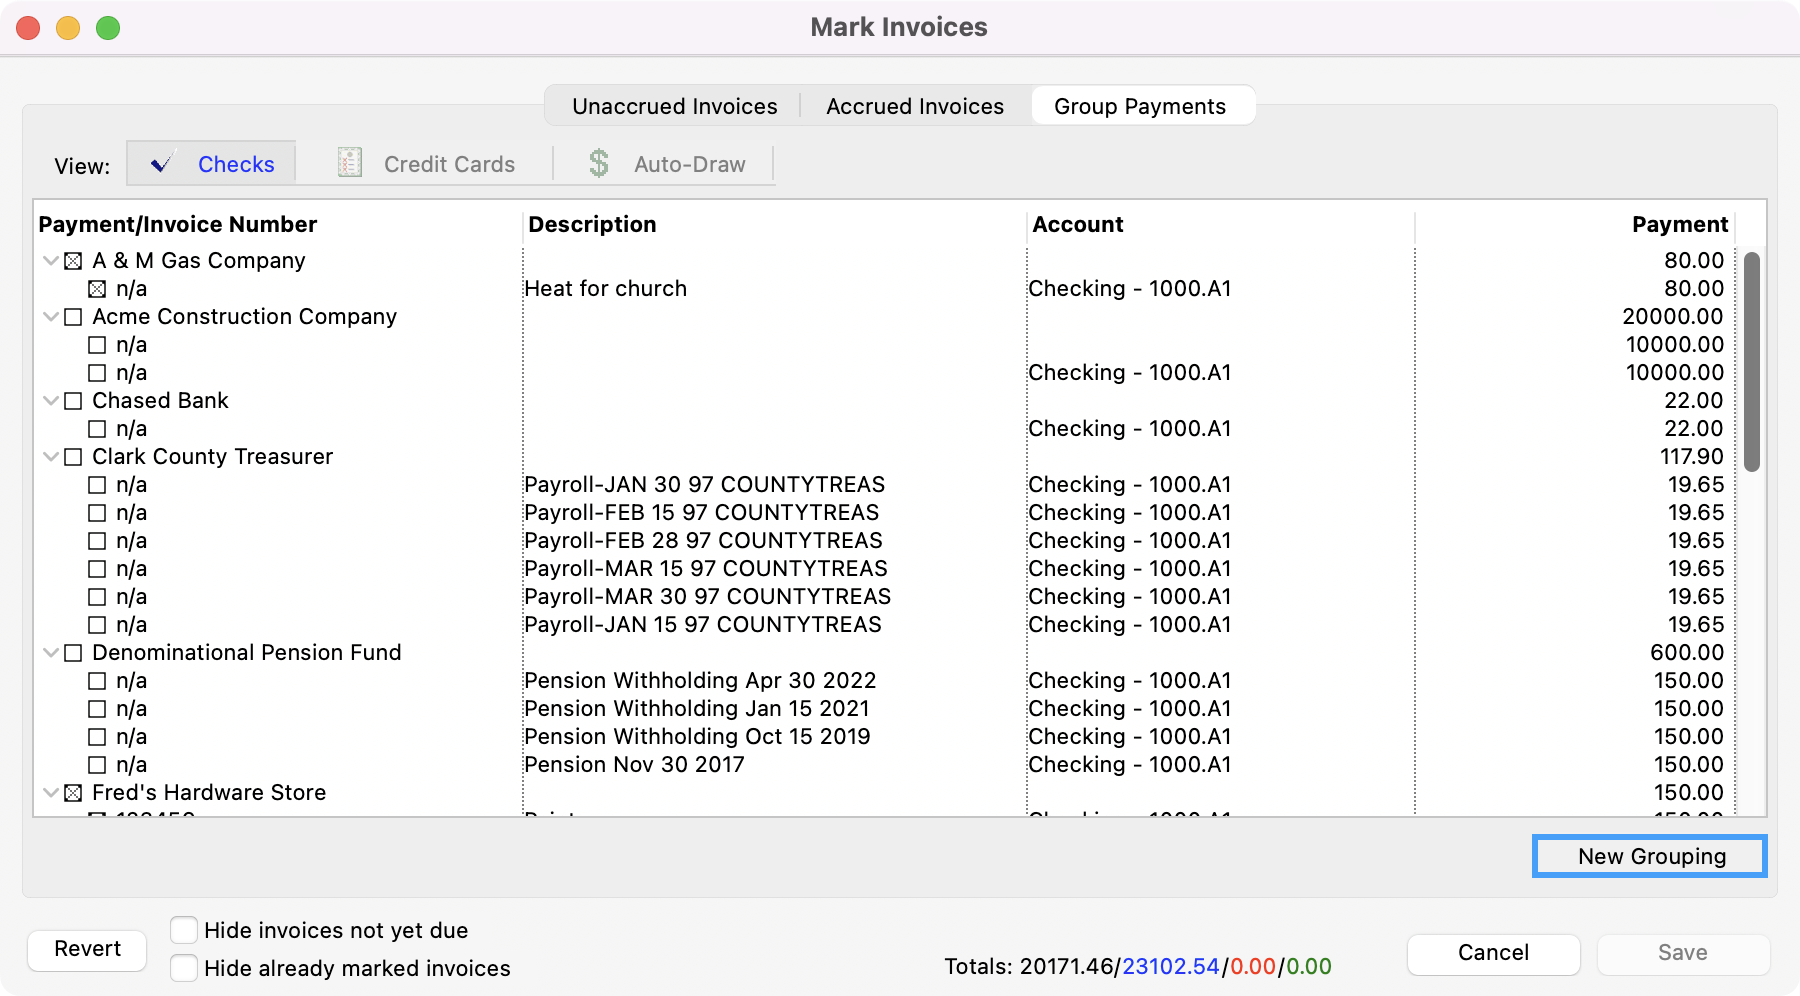This screenshot has height=996, width=1800.
Task: Check the Payroll-FEB 28 97 invoice checkbox
Action: tap(97, 541)
